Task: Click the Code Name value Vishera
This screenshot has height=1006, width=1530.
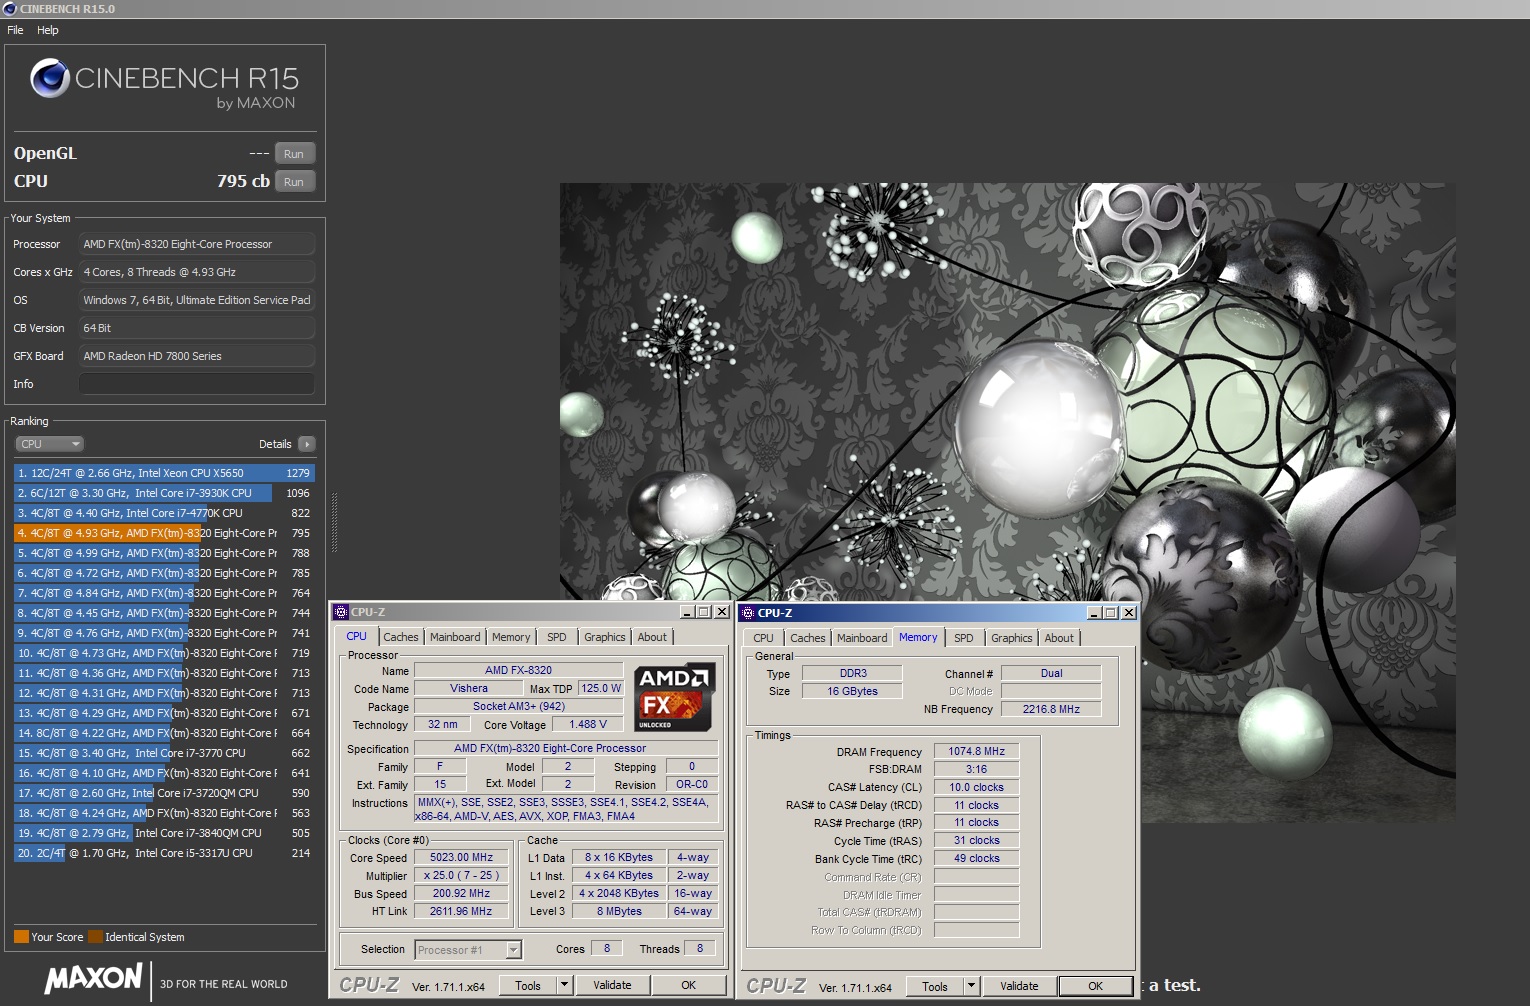Action: pos(469,689)
